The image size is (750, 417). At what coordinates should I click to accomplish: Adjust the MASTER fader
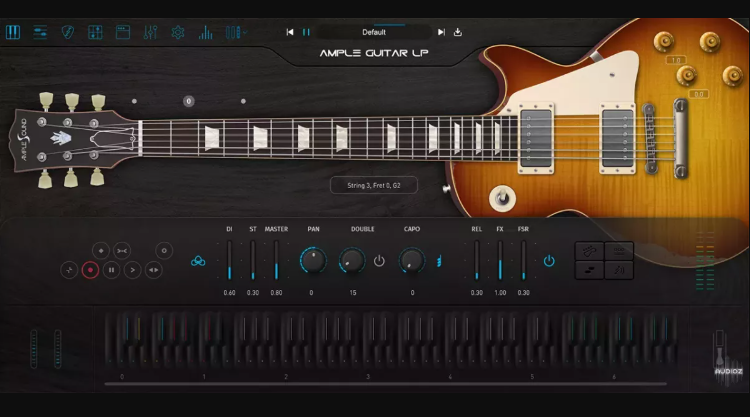[x=276, y=261]
